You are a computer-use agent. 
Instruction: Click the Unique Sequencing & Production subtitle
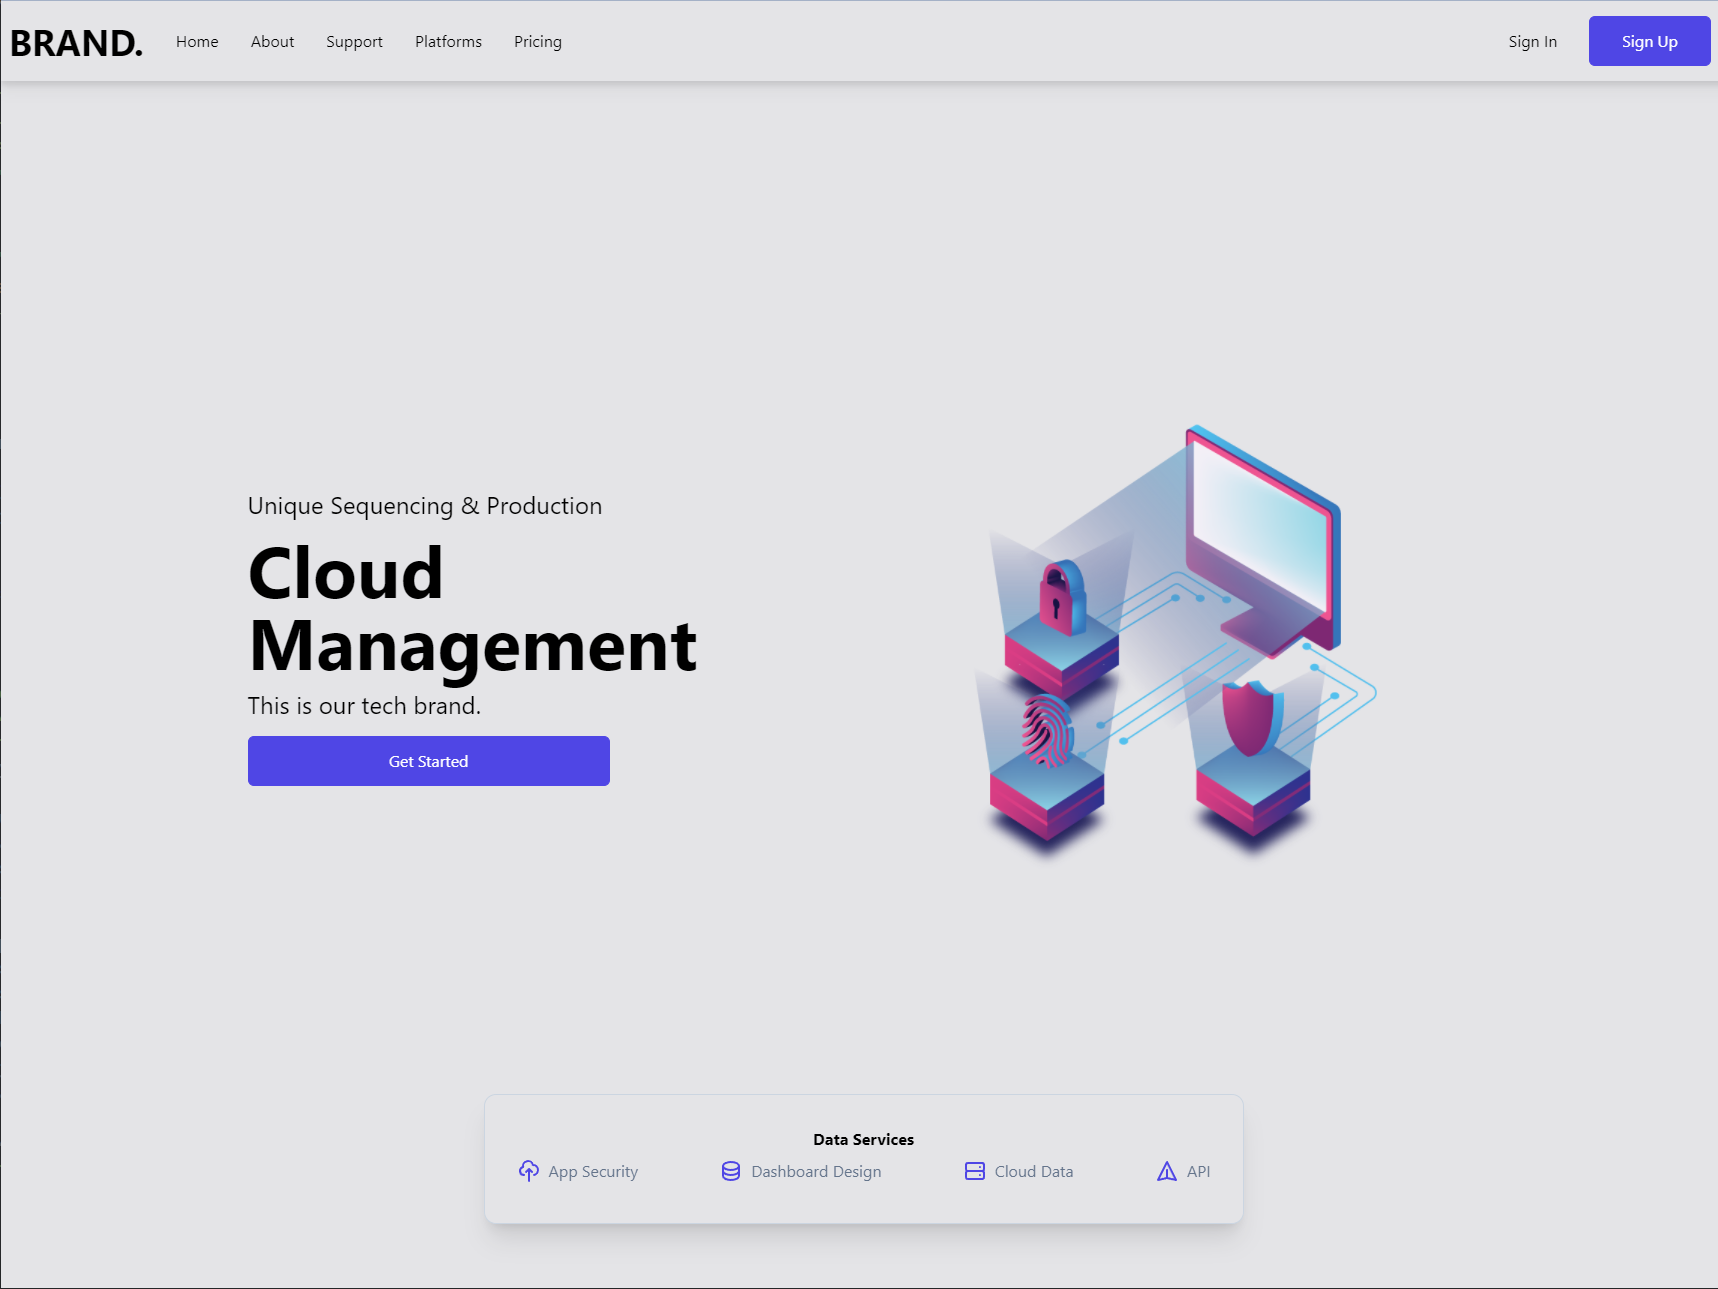(x=425, y=506)
